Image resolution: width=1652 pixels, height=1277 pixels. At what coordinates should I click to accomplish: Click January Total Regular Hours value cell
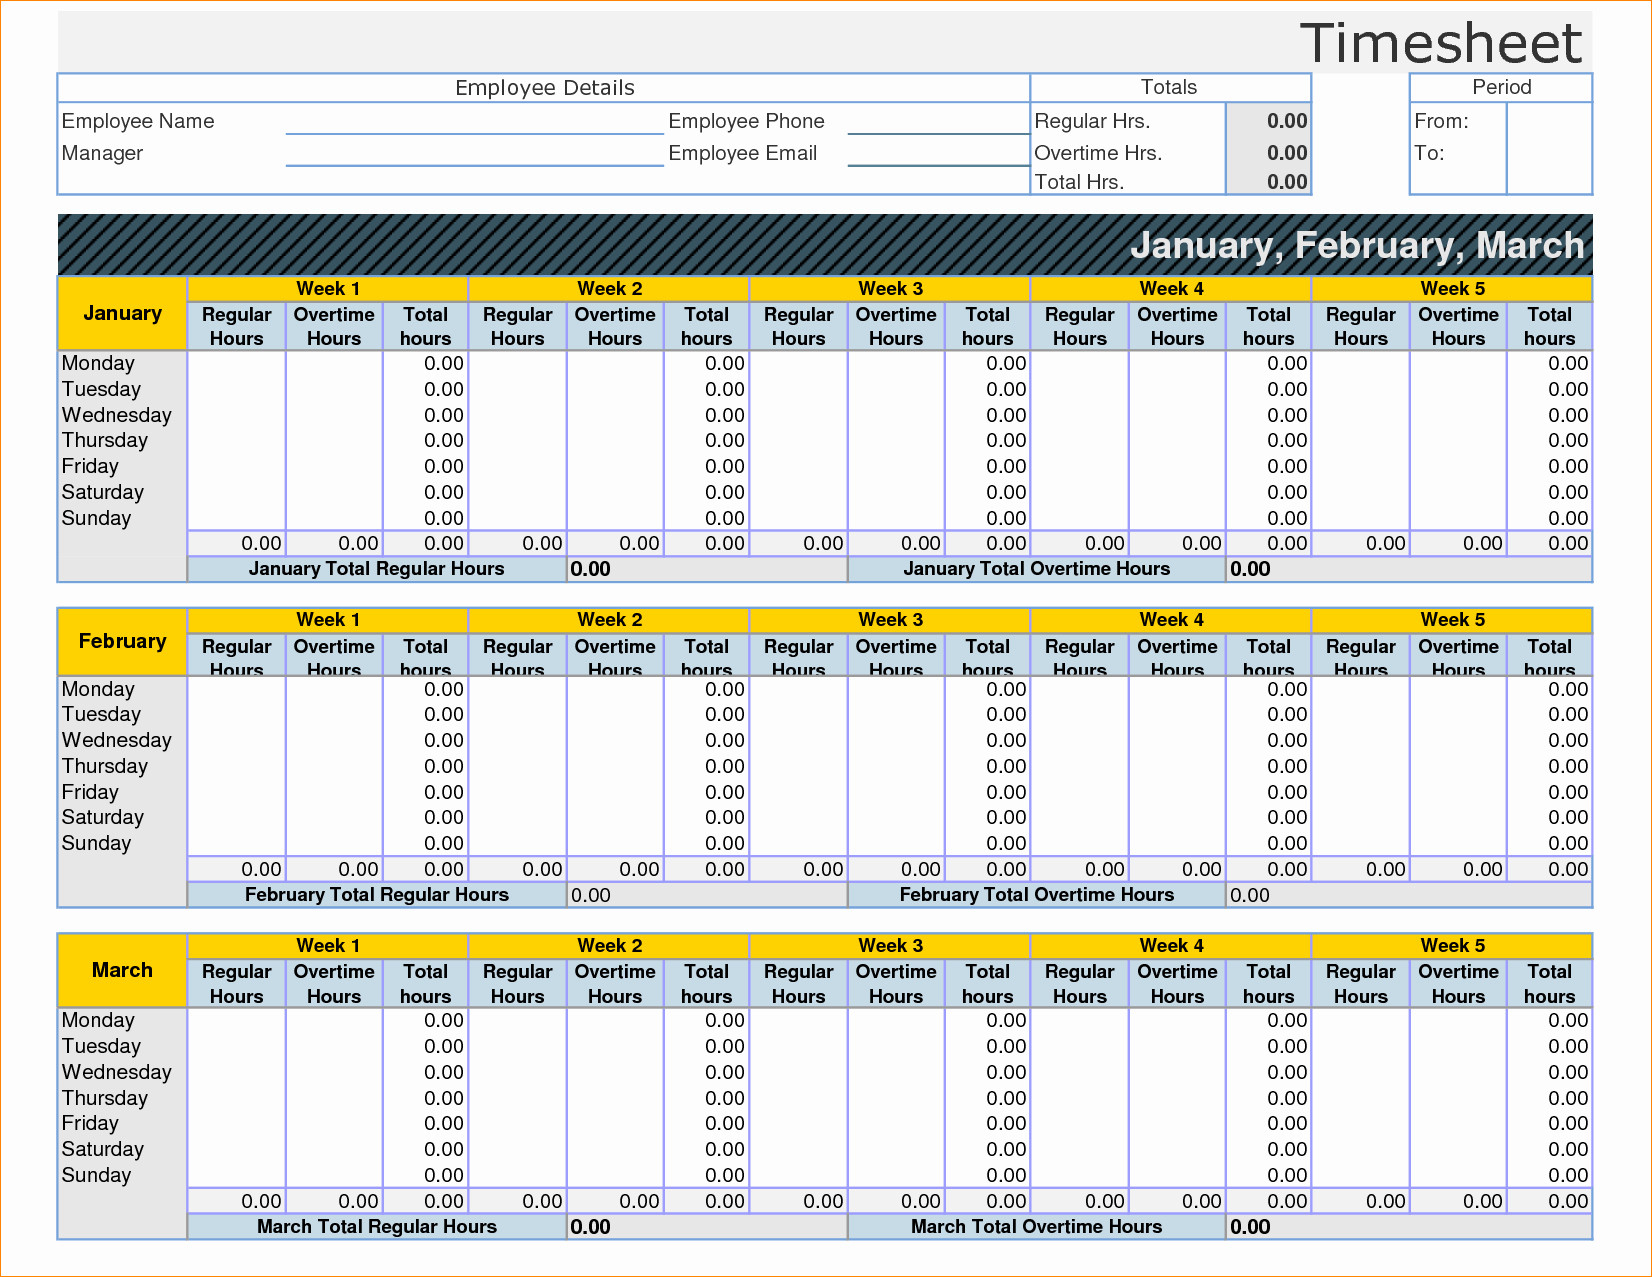[705, 568]
